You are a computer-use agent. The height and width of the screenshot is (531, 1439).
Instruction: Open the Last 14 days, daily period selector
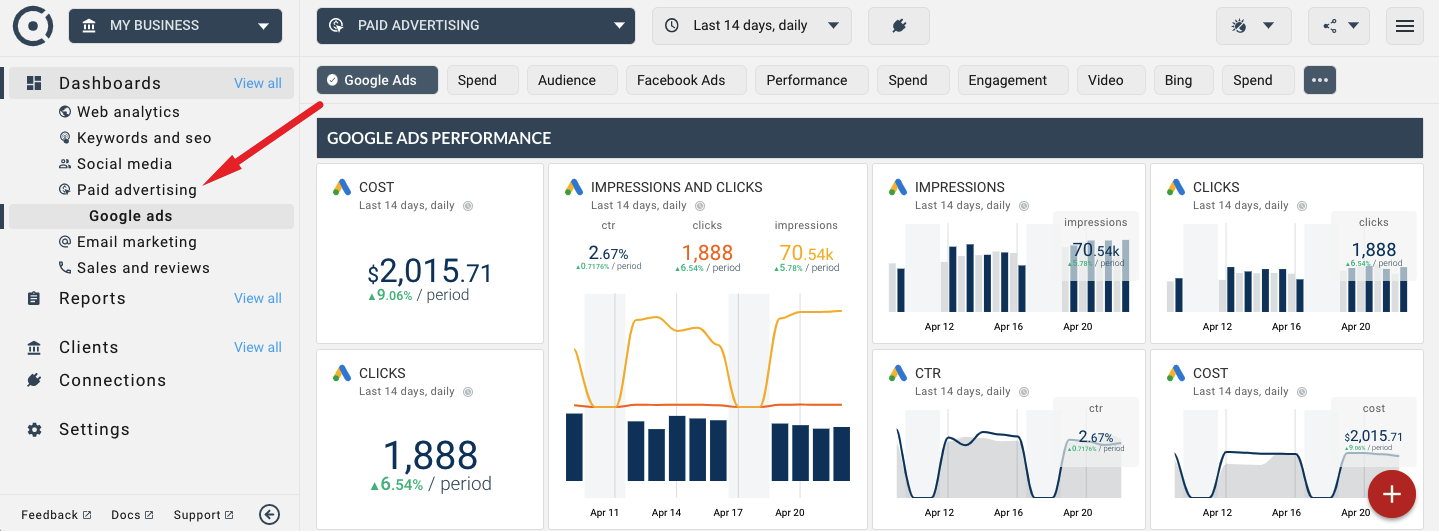click(x=752, y=25)
